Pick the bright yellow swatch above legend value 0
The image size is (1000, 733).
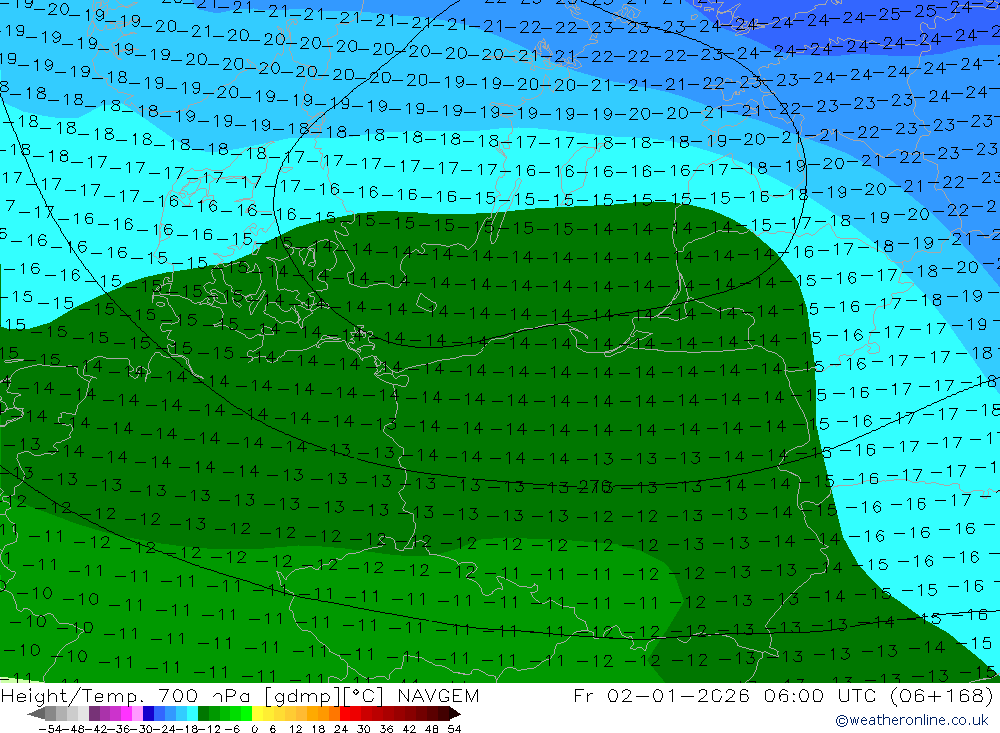click(258, 714)
